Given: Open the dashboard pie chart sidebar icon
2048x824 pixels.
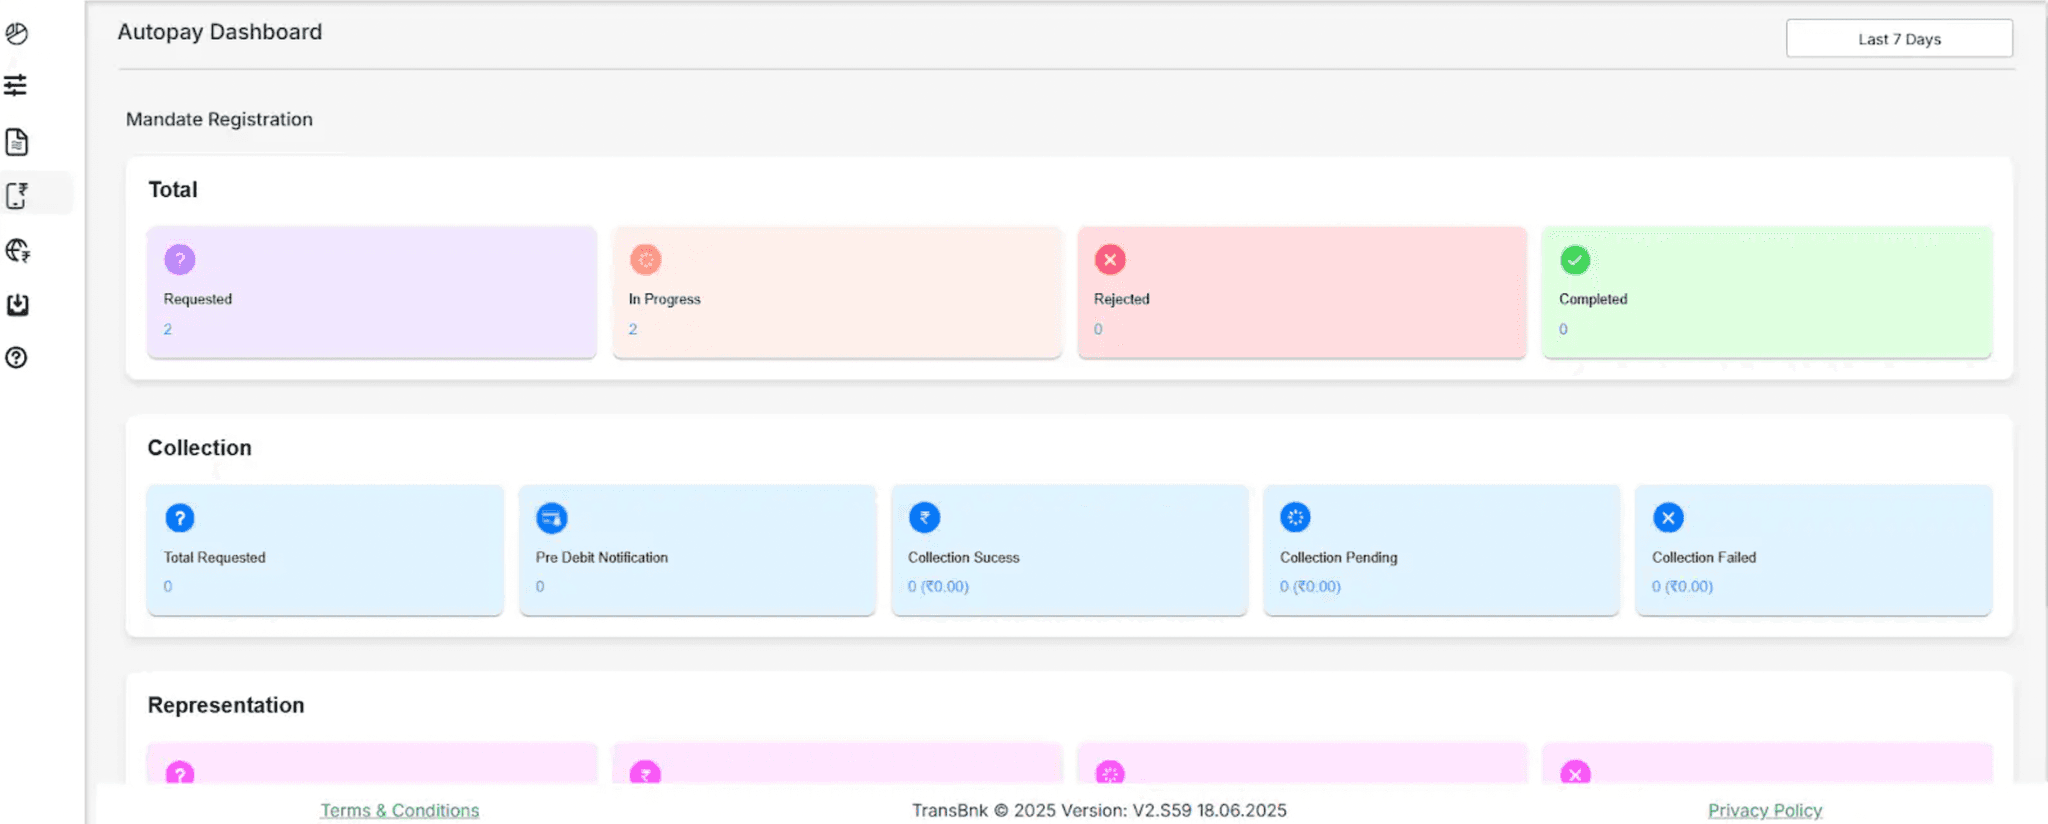Looking at the screenshot, I should 17,34.
